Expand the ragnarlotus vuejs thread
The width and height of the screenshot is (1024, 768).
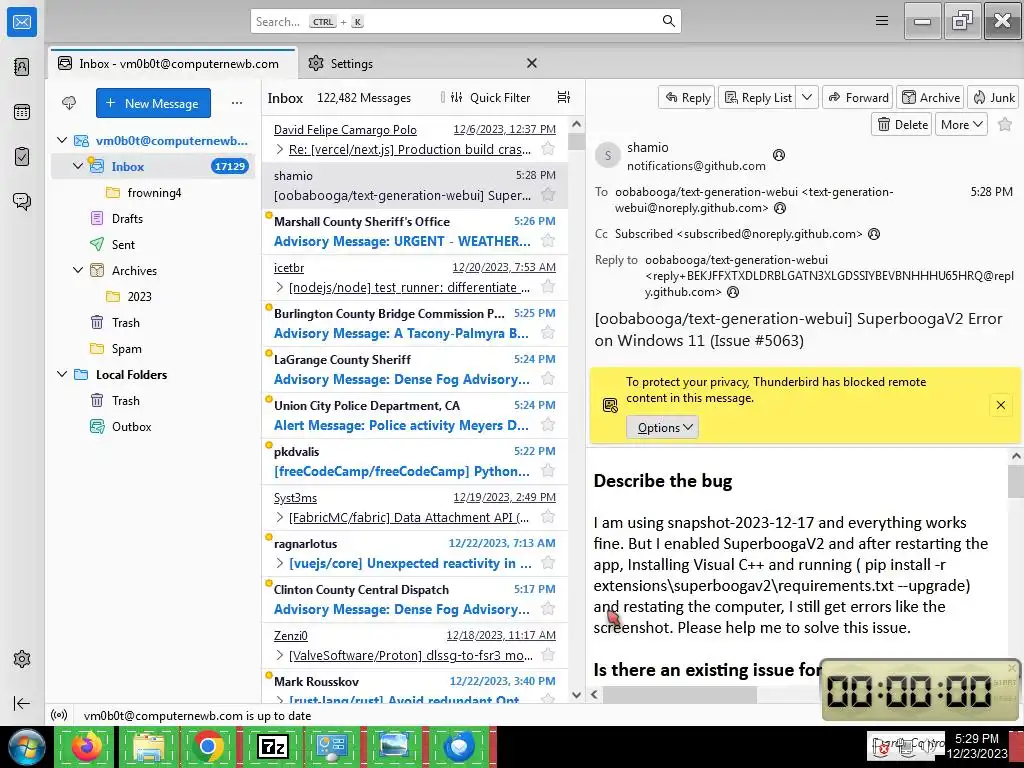tap(280, 563)
